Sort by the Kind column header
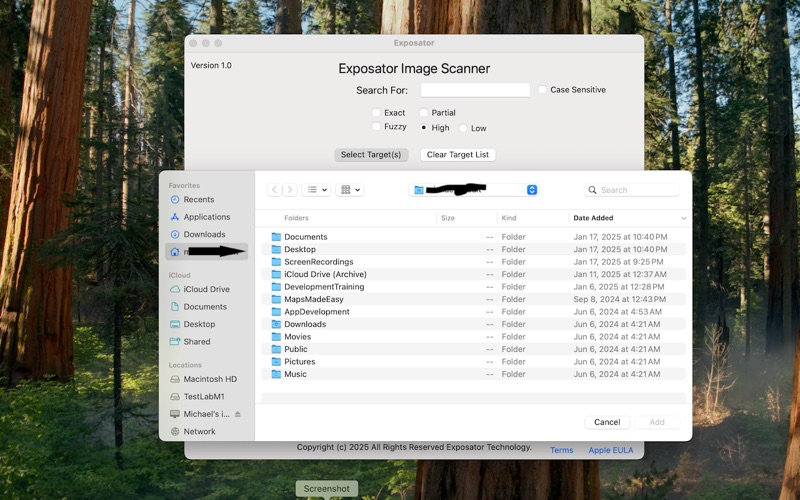The height and width of the screenshot is (500, 800). pos(509,218)
